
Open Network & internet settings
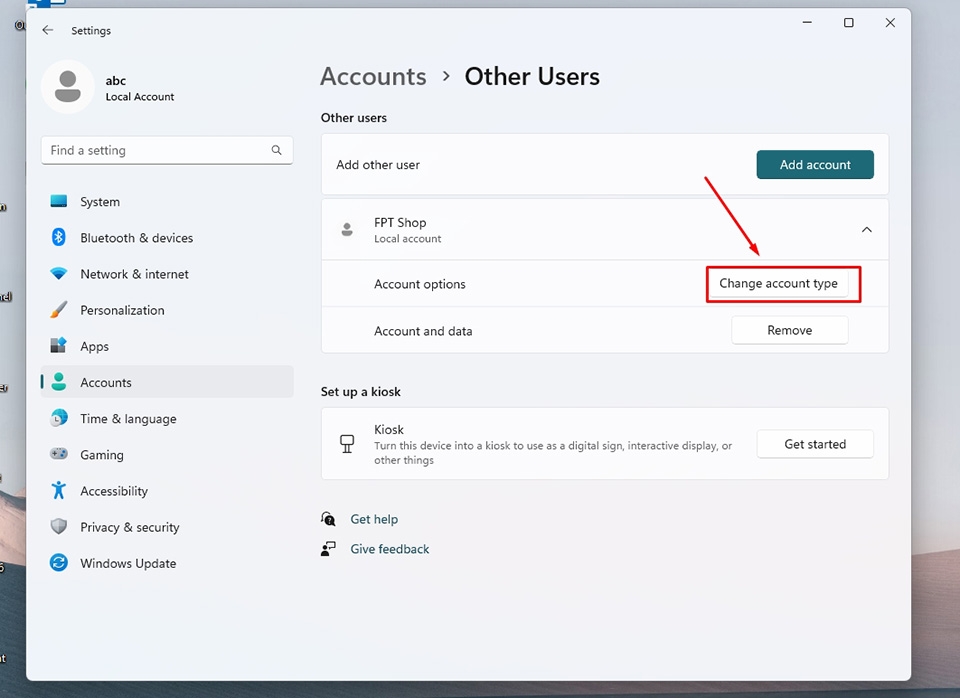(167, 274)
